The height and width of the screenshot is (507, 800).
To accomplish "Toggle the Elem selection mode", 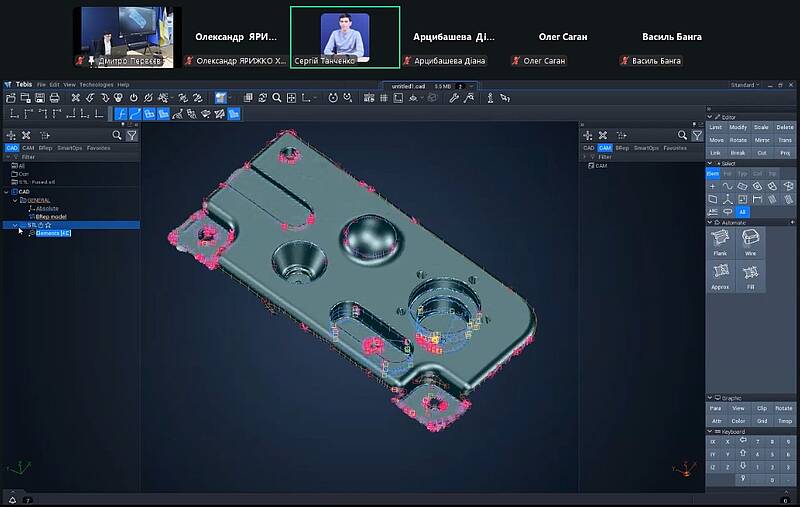I will tap(713, 173).
